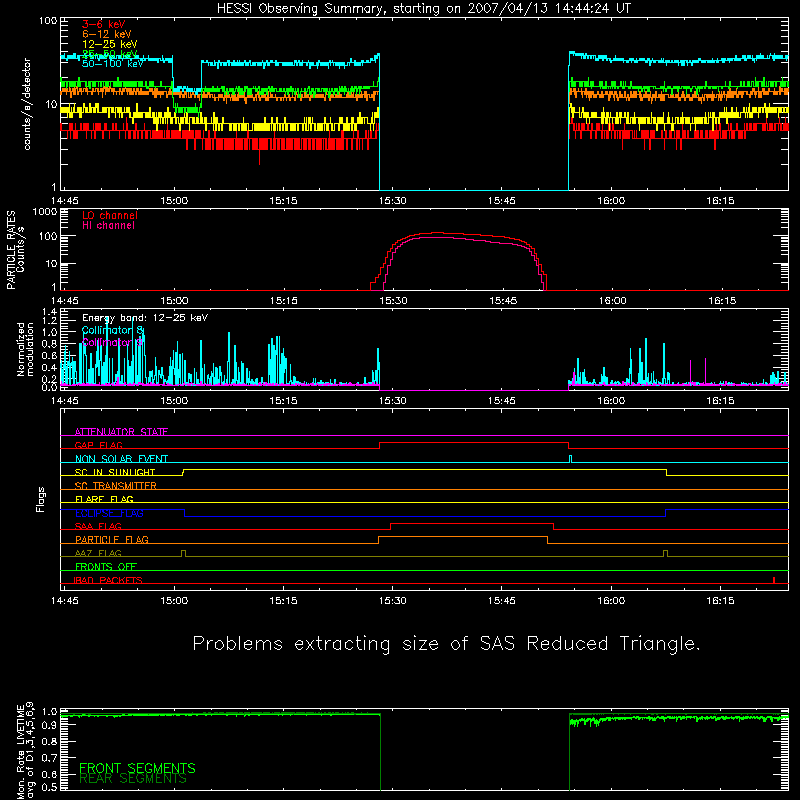
Task: Click the vertical 'Flags' axis label
Action: click(41, 499)
